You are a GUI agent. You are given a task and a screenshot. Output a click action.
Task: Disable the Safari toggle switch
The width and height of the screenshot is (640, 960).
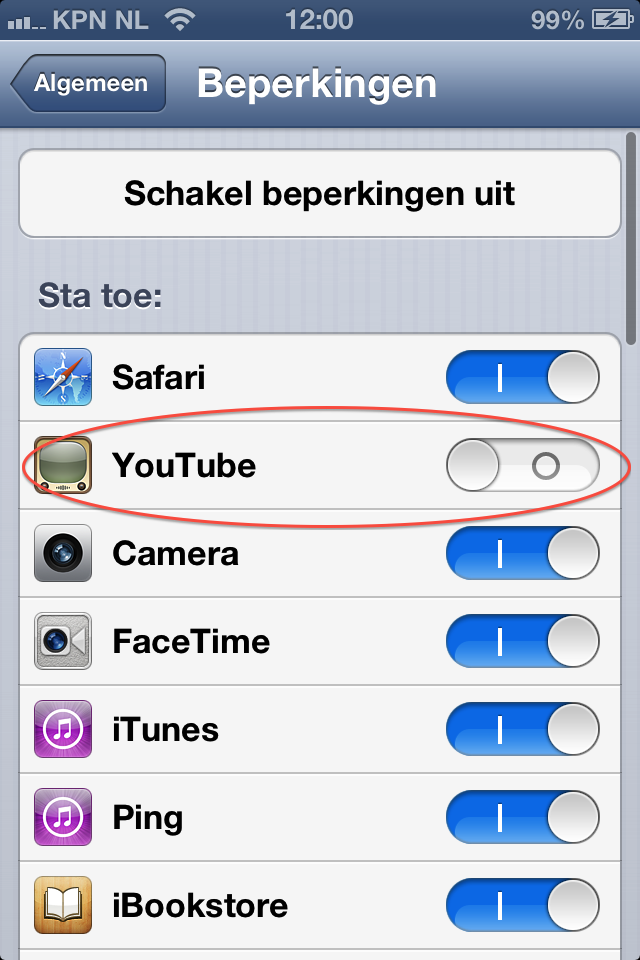(x=523, y=377)
